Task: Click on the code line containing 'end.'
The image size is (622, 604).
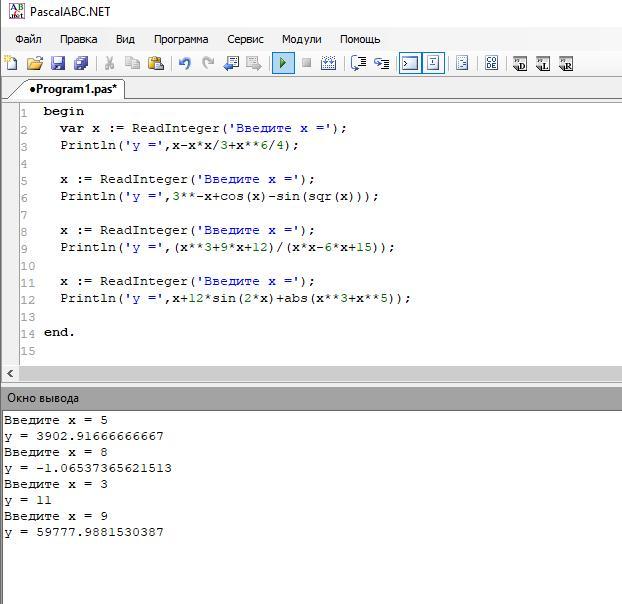Action: [x=59, y=332]
